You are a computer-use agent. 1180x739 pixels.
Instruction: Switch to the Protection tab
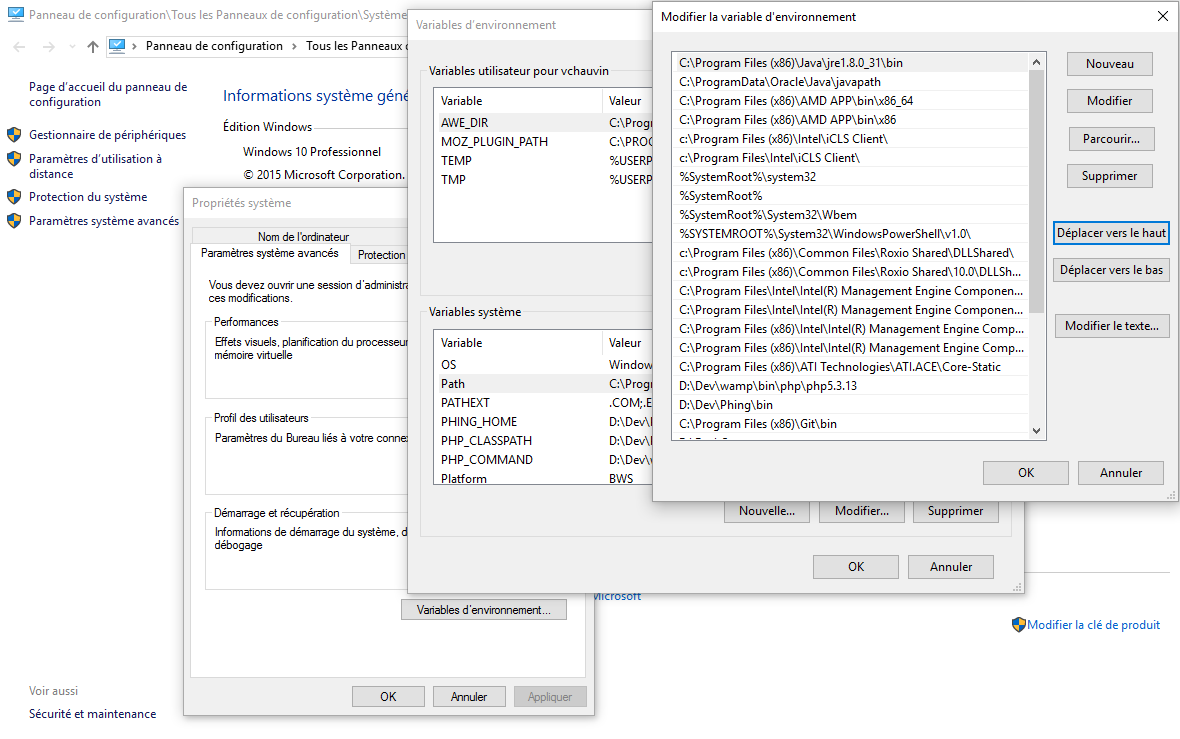[381, 255]
